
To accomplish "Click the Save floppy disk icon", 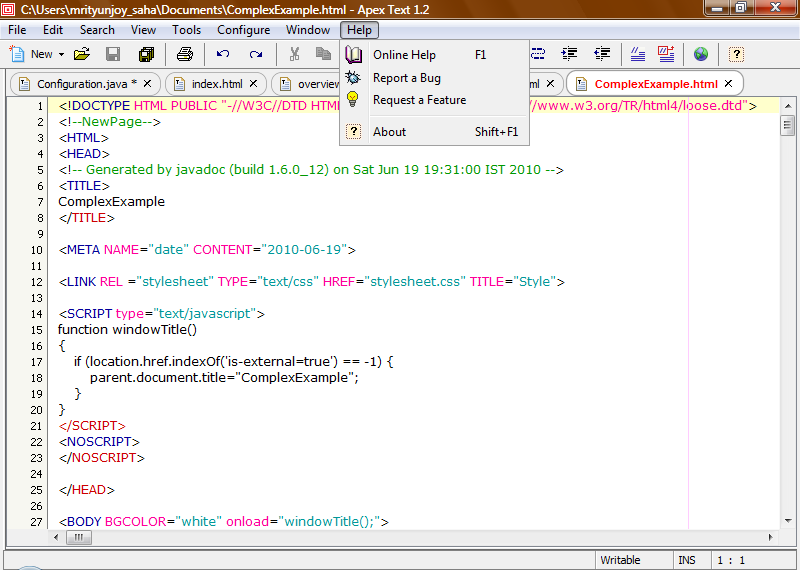I will pyautogui.click(x=113, y=54).
